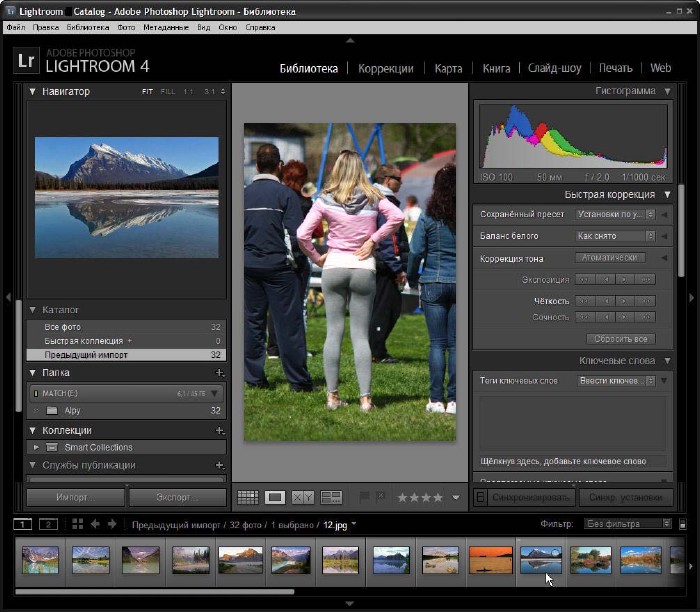The width and height of the screenshot is (700, 612).
Task: Click the Импорт button
Action: [x=76, y=497]
